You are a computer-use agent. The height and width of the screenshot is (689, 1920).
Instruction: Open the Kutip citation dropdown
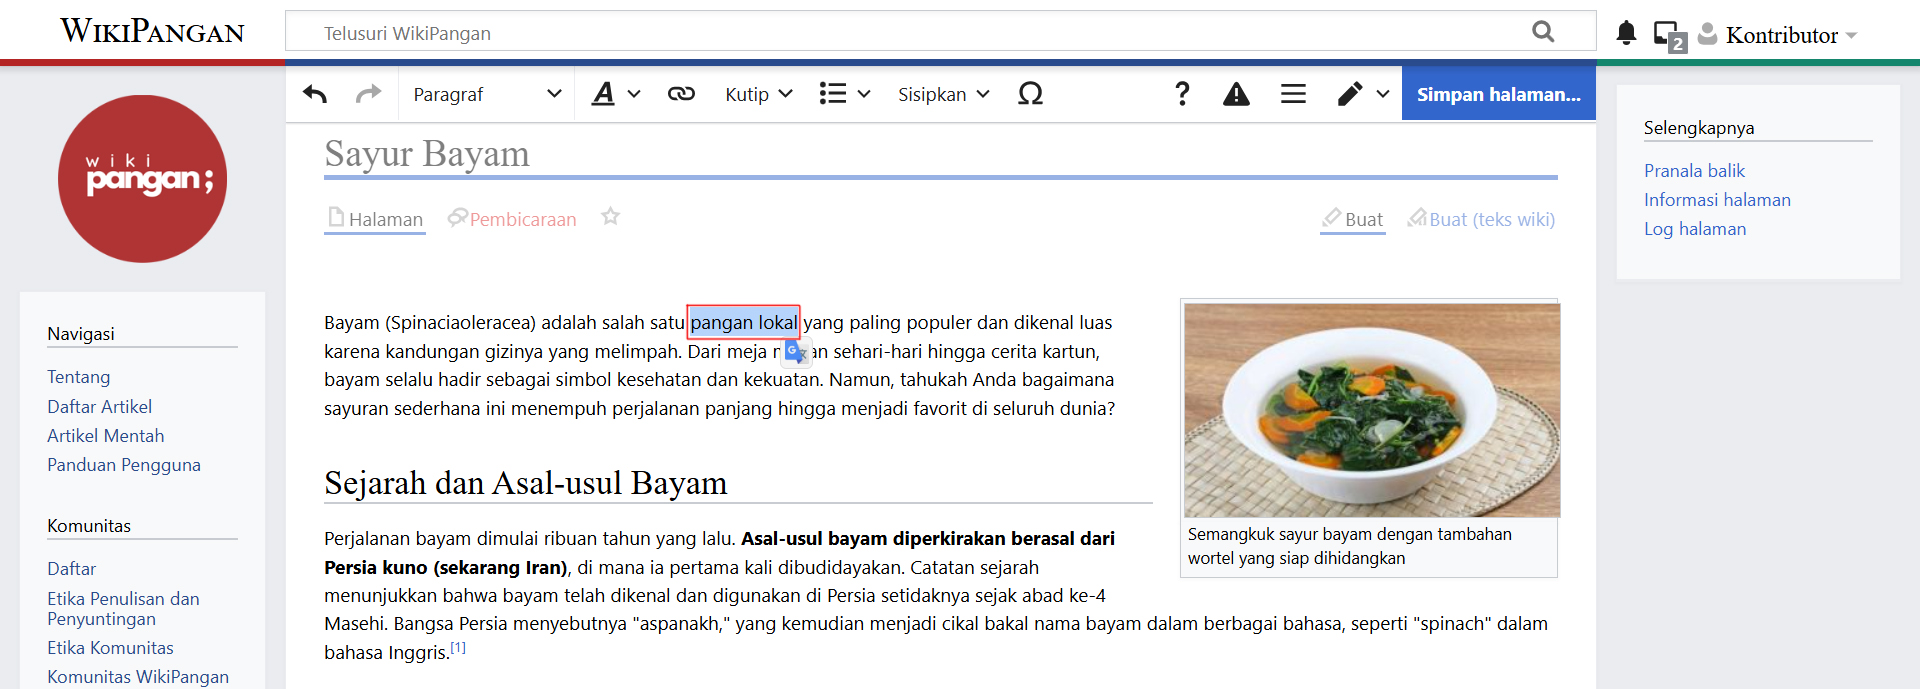click(x=758, y=94)
